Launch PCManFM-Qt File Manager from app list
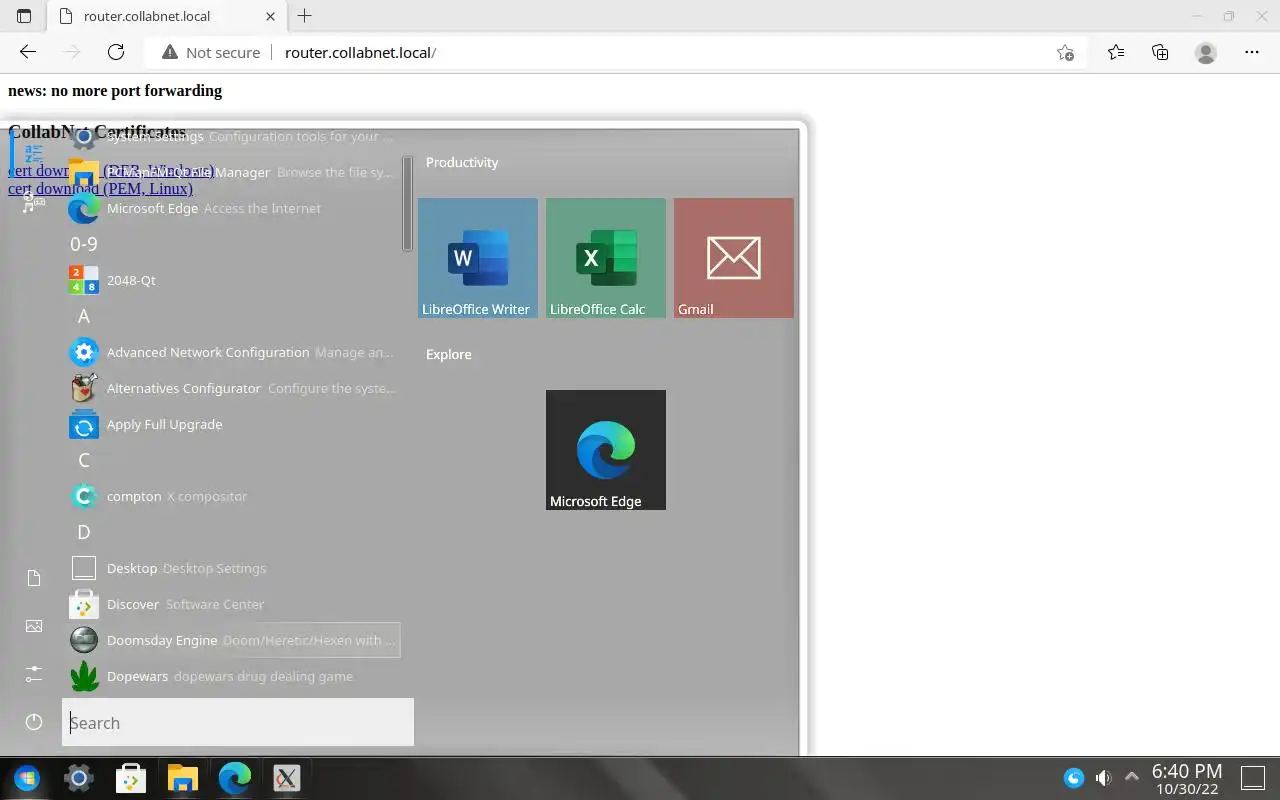Image resolution: width=1280 pixels, height=800 pixels. pyautogui.click(x=233, y=172)
